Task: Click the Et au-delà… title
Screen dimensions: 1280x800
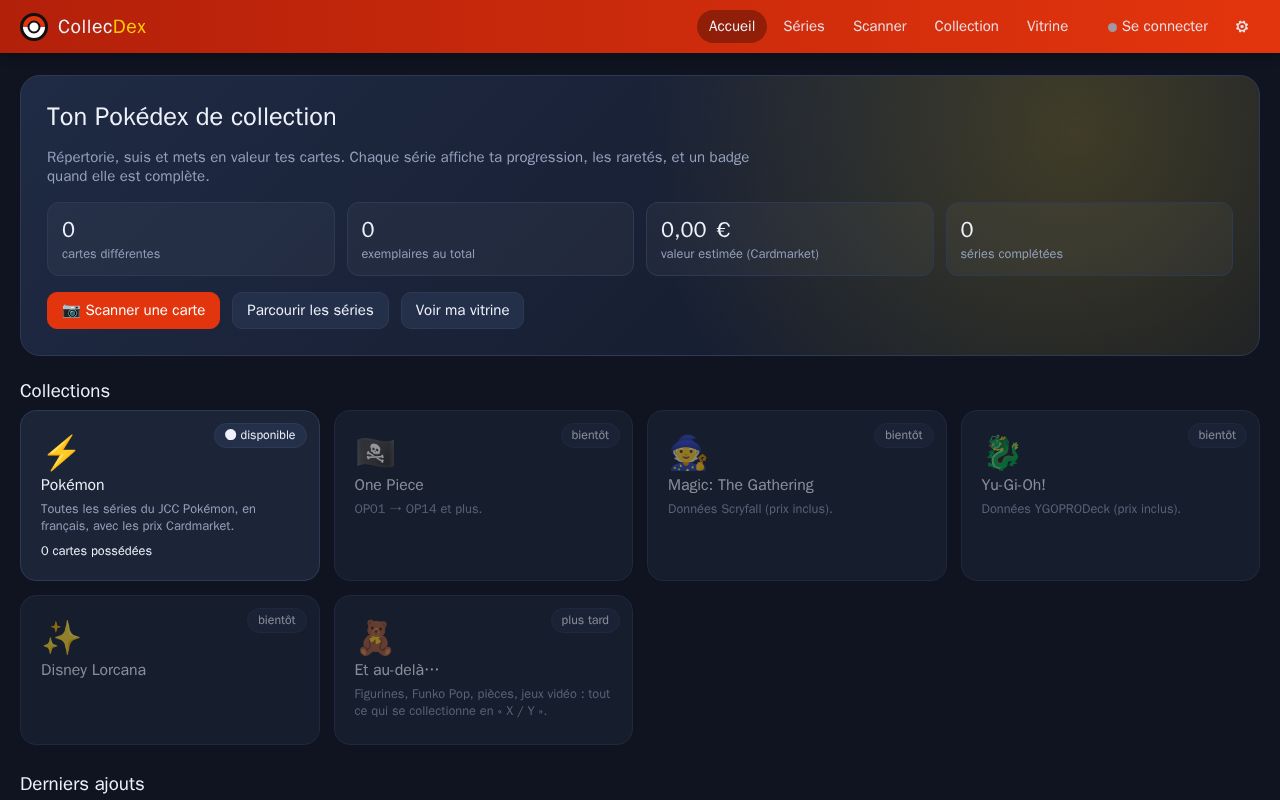Action: click(397, 670)
